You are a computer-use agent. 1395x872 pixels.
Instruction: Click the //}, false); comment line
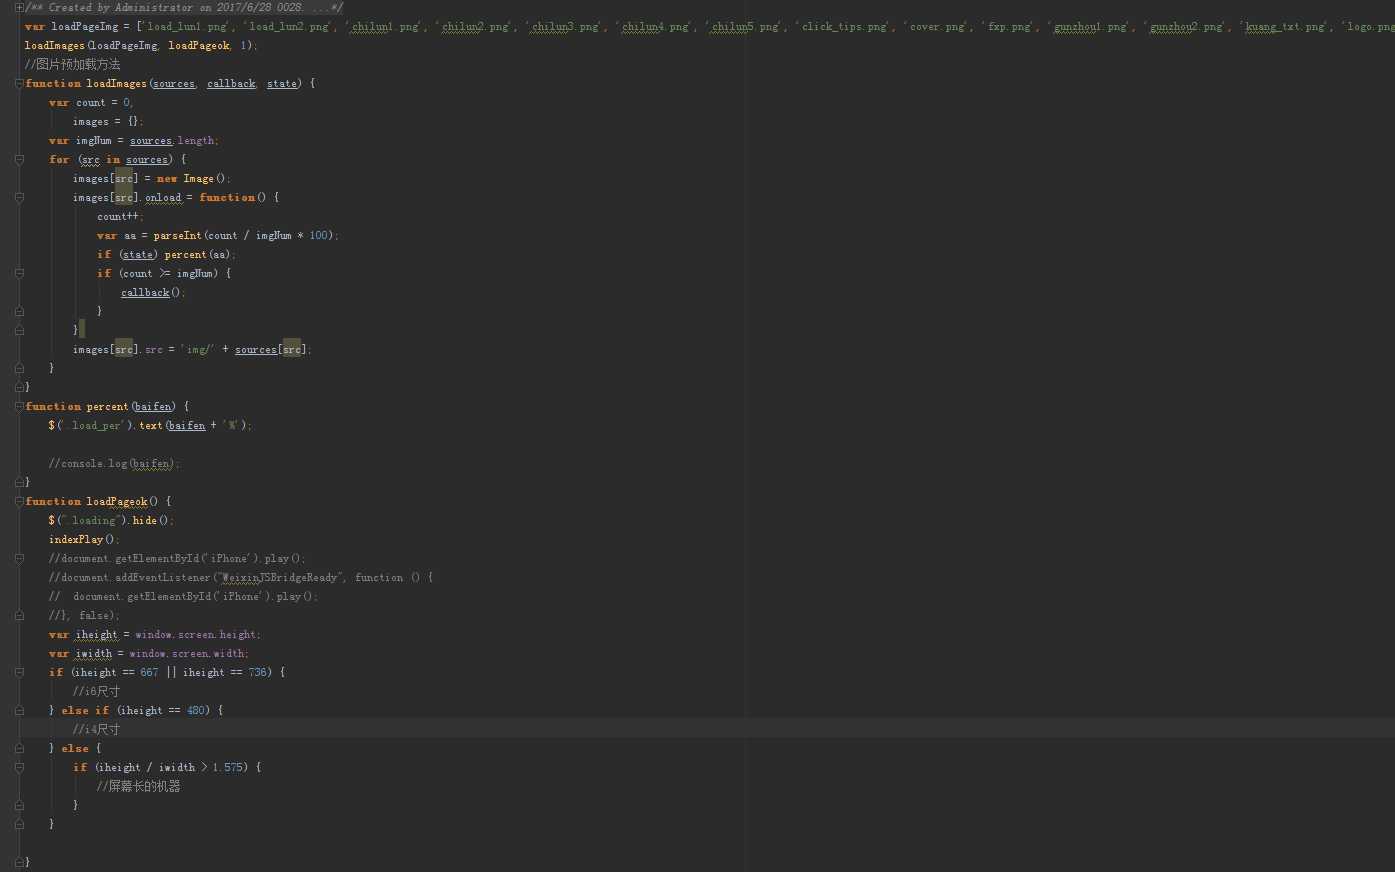pos(84,615)
